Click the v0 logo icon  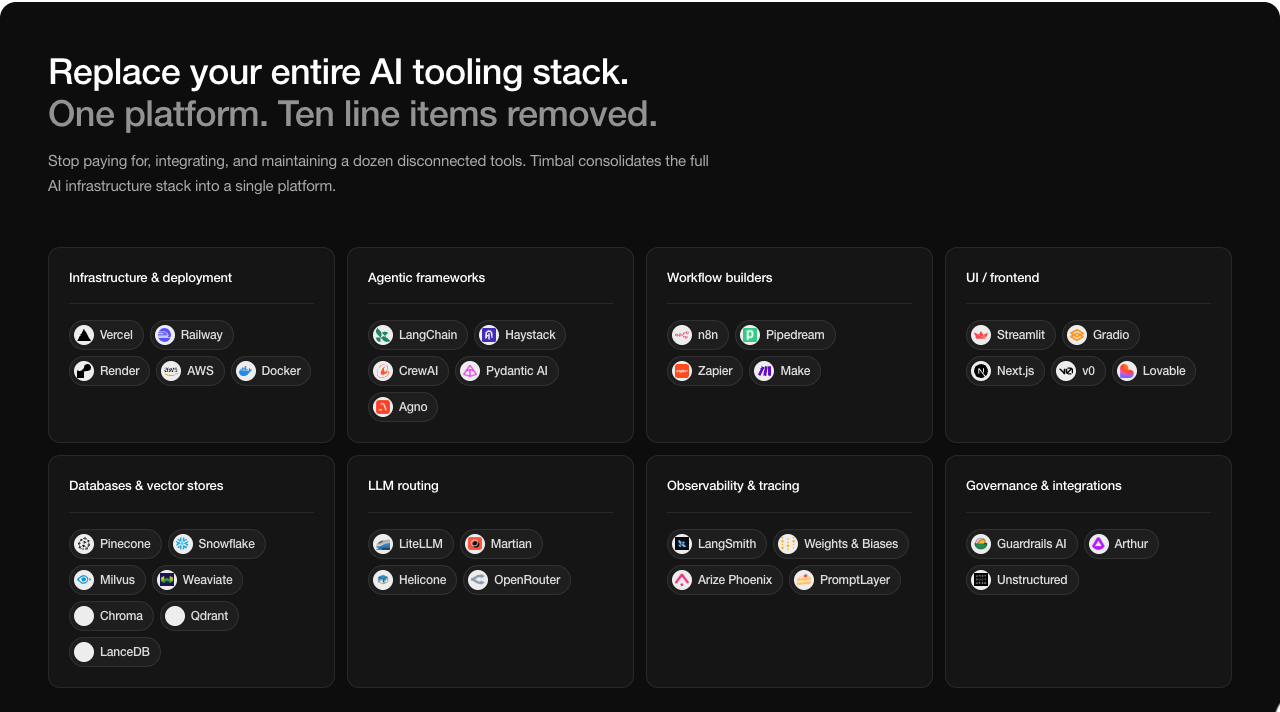click(1066, 371)
